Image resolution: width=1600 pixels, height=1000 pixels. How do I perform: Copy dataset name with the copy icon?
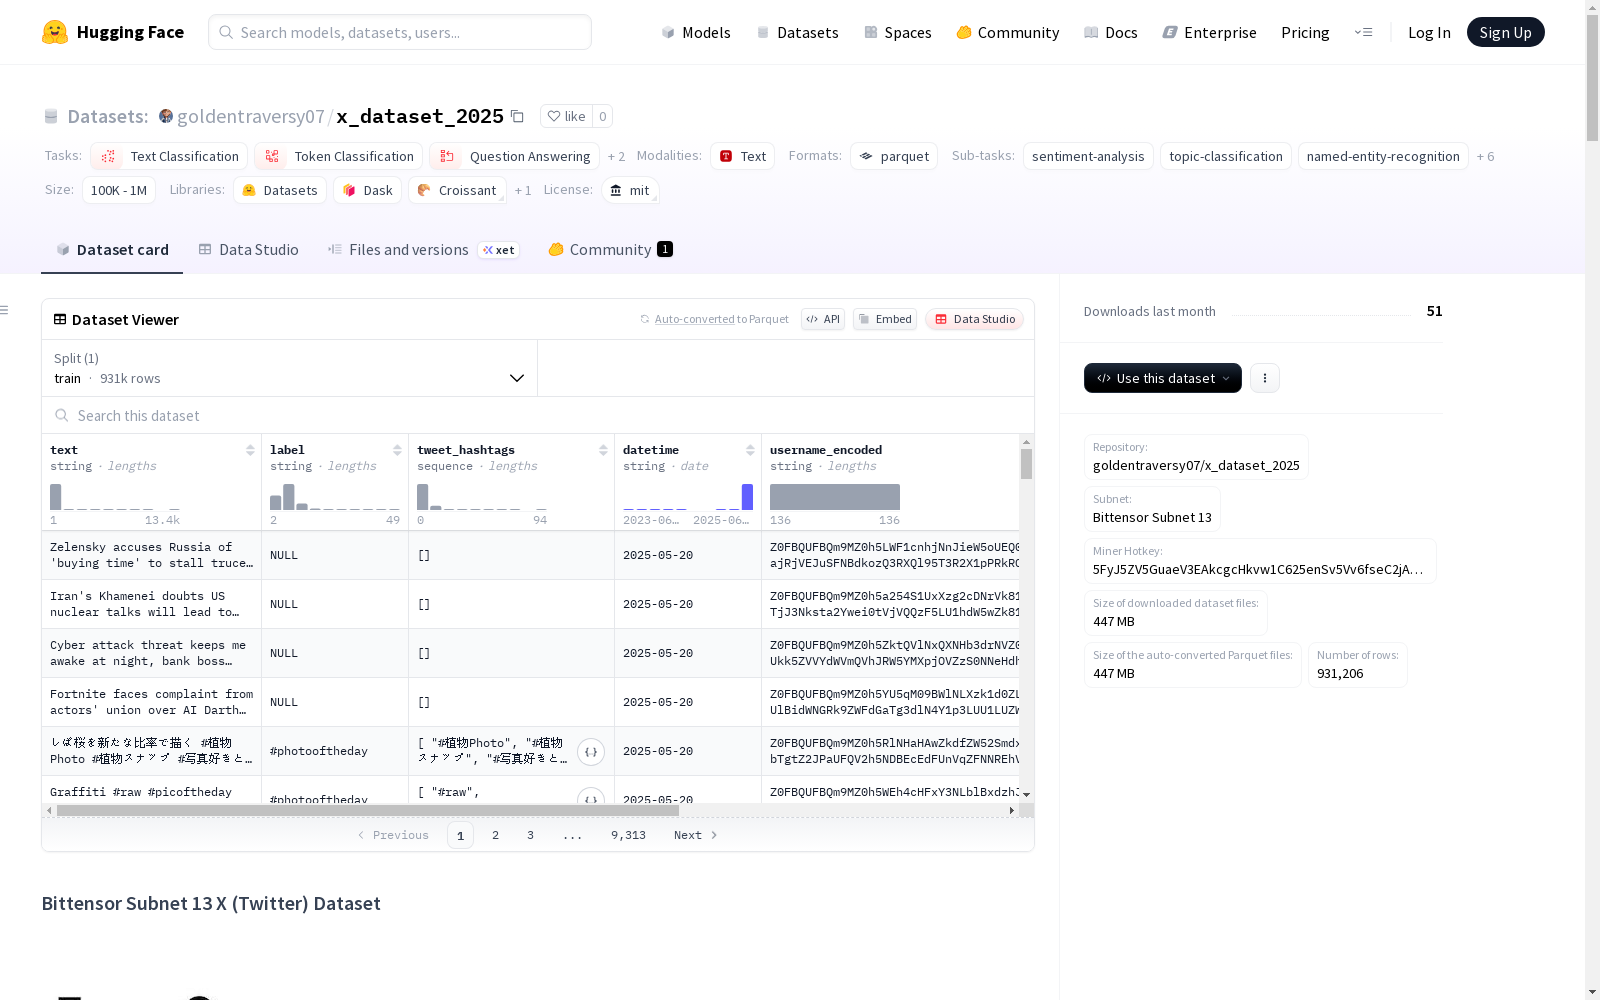[517, 116]
